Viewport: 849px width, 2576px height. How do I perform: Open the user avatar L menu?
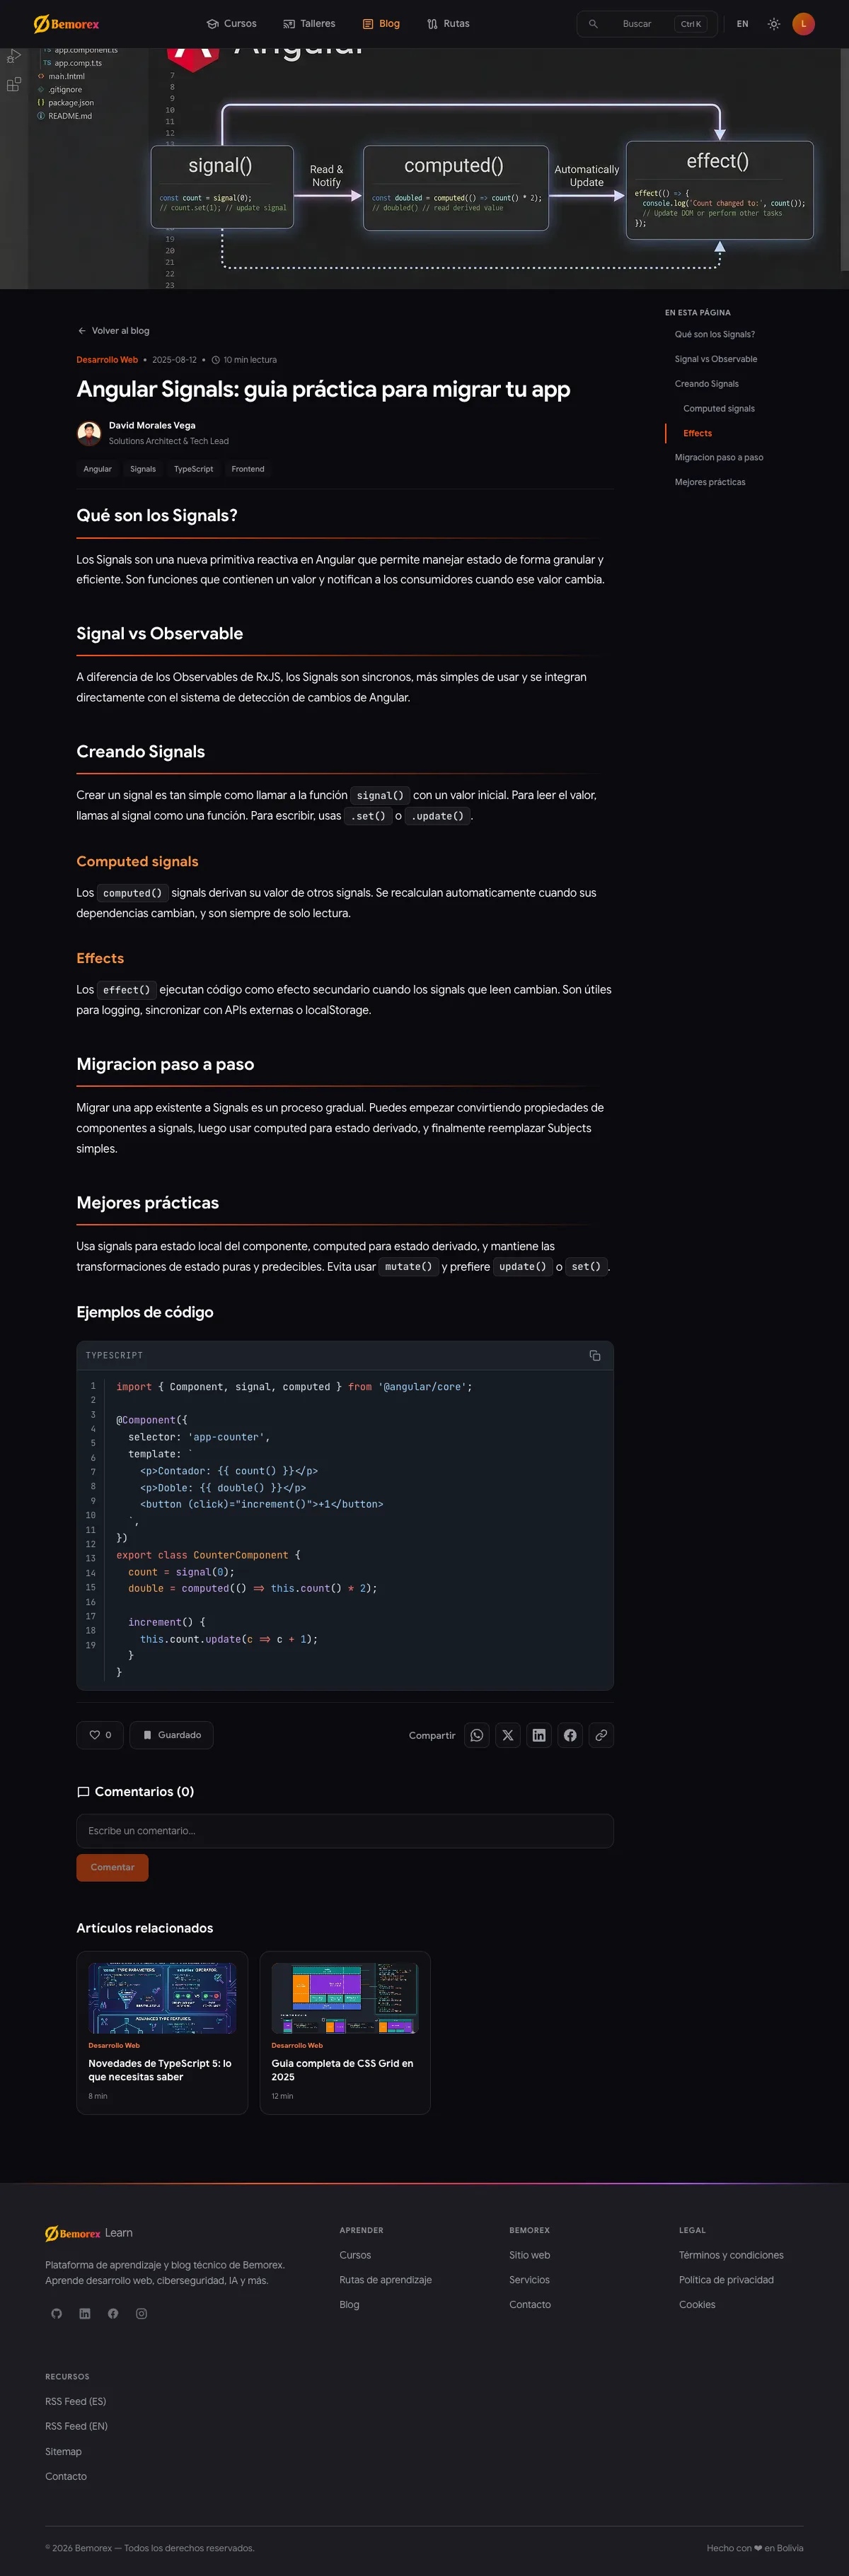point(803,24)
